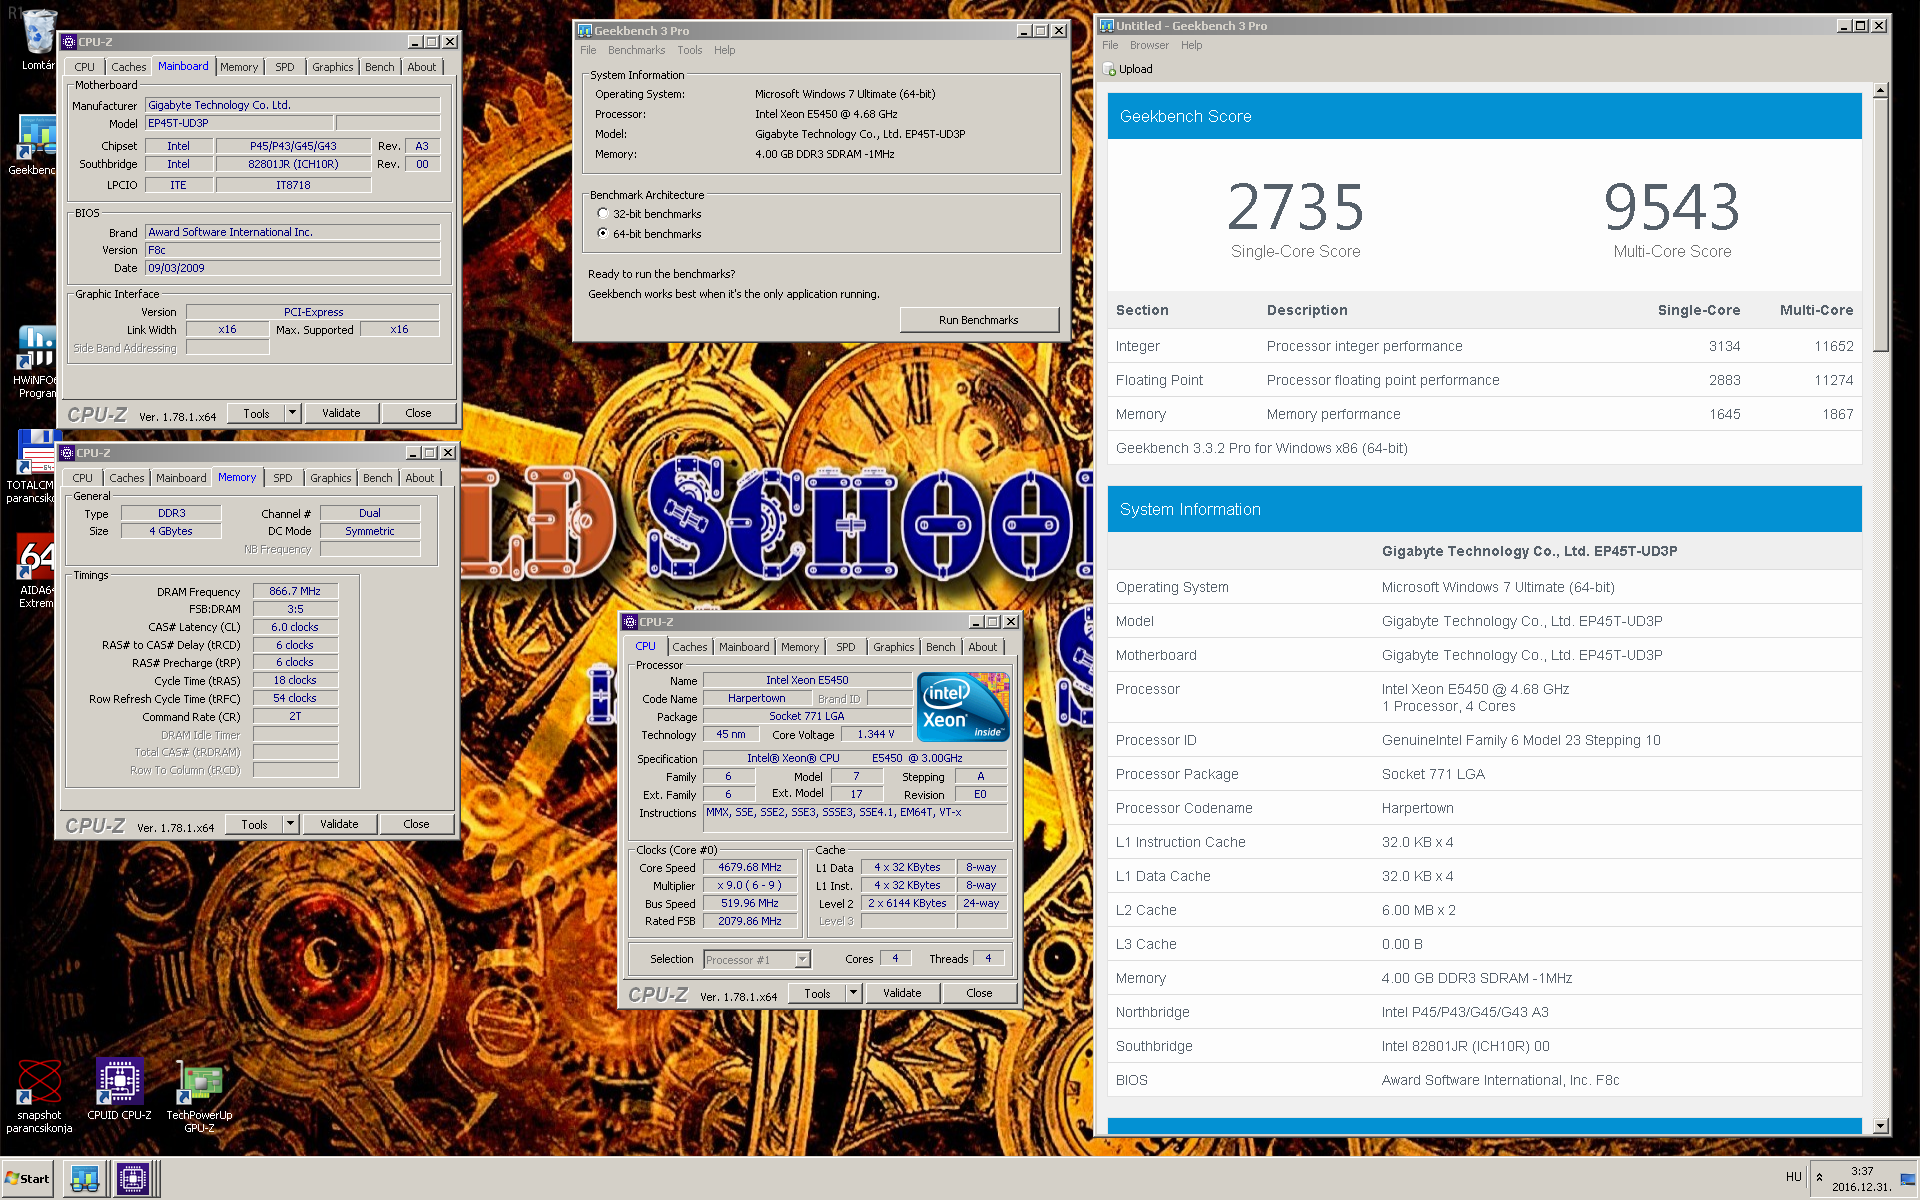Show hidden system tray icons
This screenshot has width=1920, height=1200.
click(1819, 1177)
